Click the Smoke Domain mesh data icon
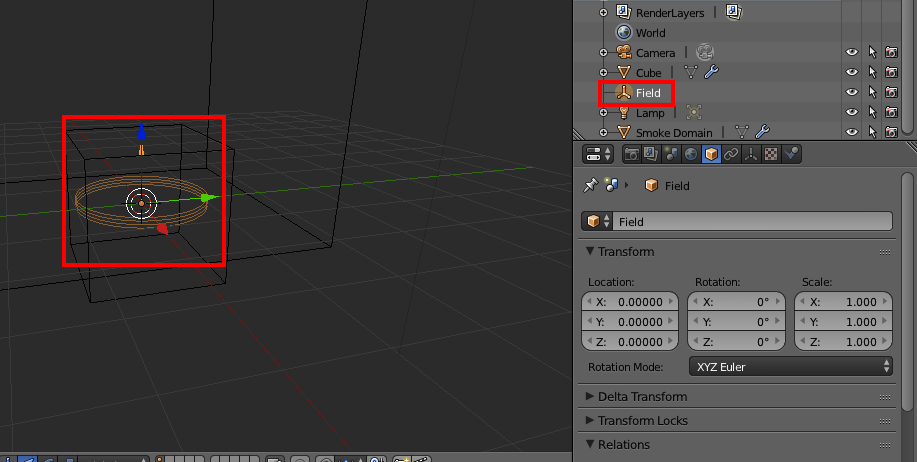The image size is (917, 462). [x=742, y=132]
